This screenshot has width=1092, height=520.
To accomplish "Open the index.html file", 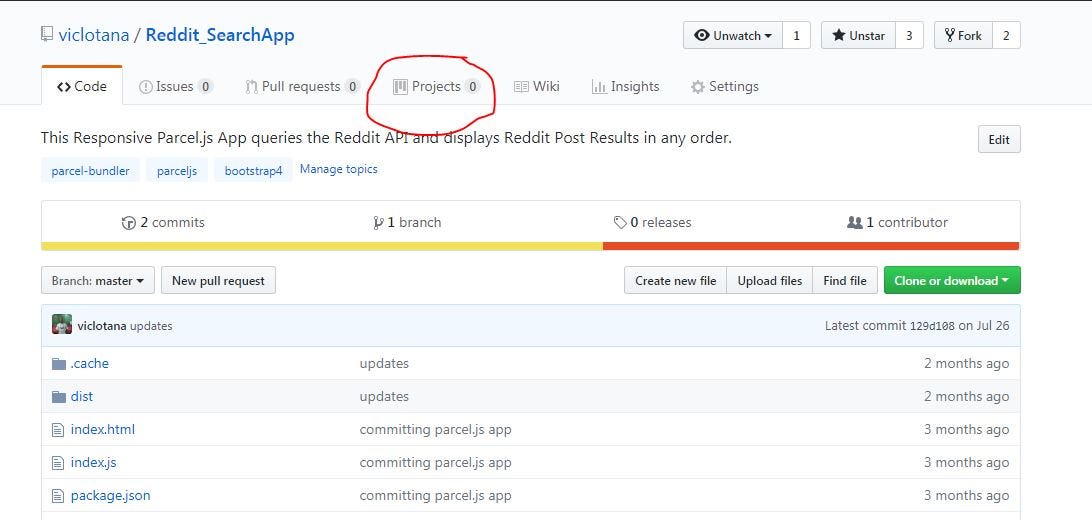I will 103,430.
